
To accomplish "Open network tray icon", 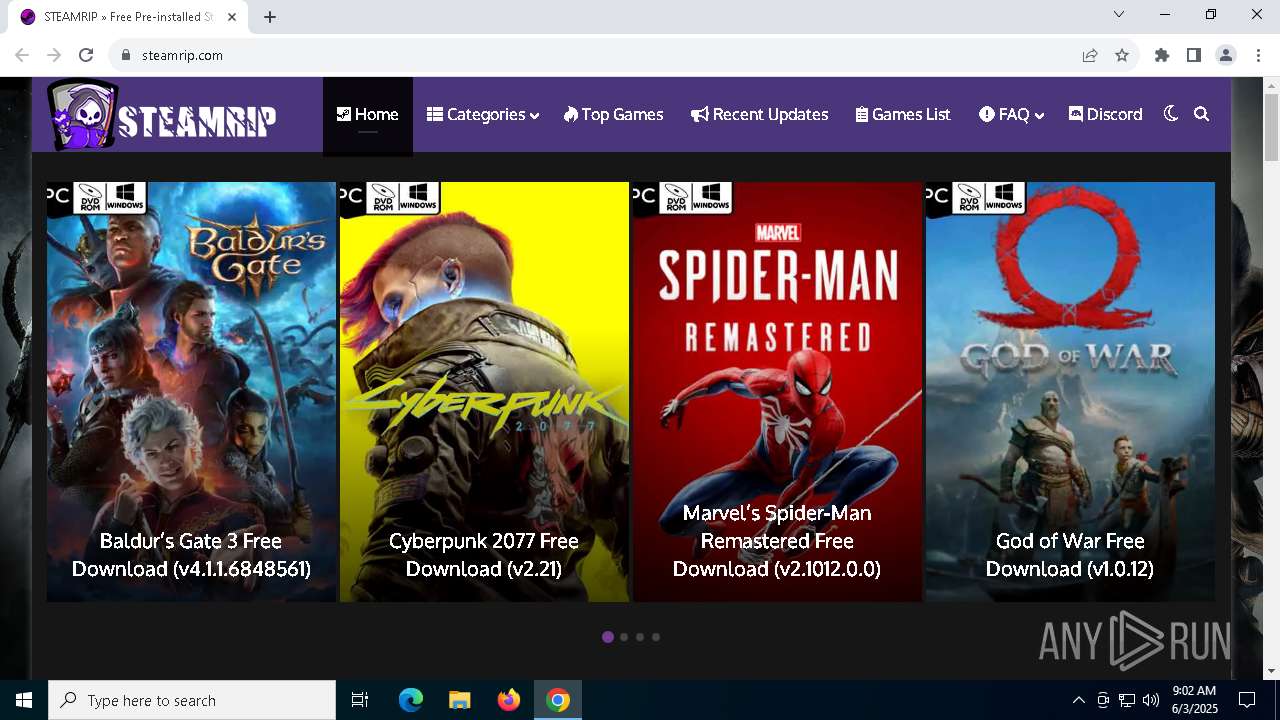I will pyautogui.click(x=1127, y=700).
